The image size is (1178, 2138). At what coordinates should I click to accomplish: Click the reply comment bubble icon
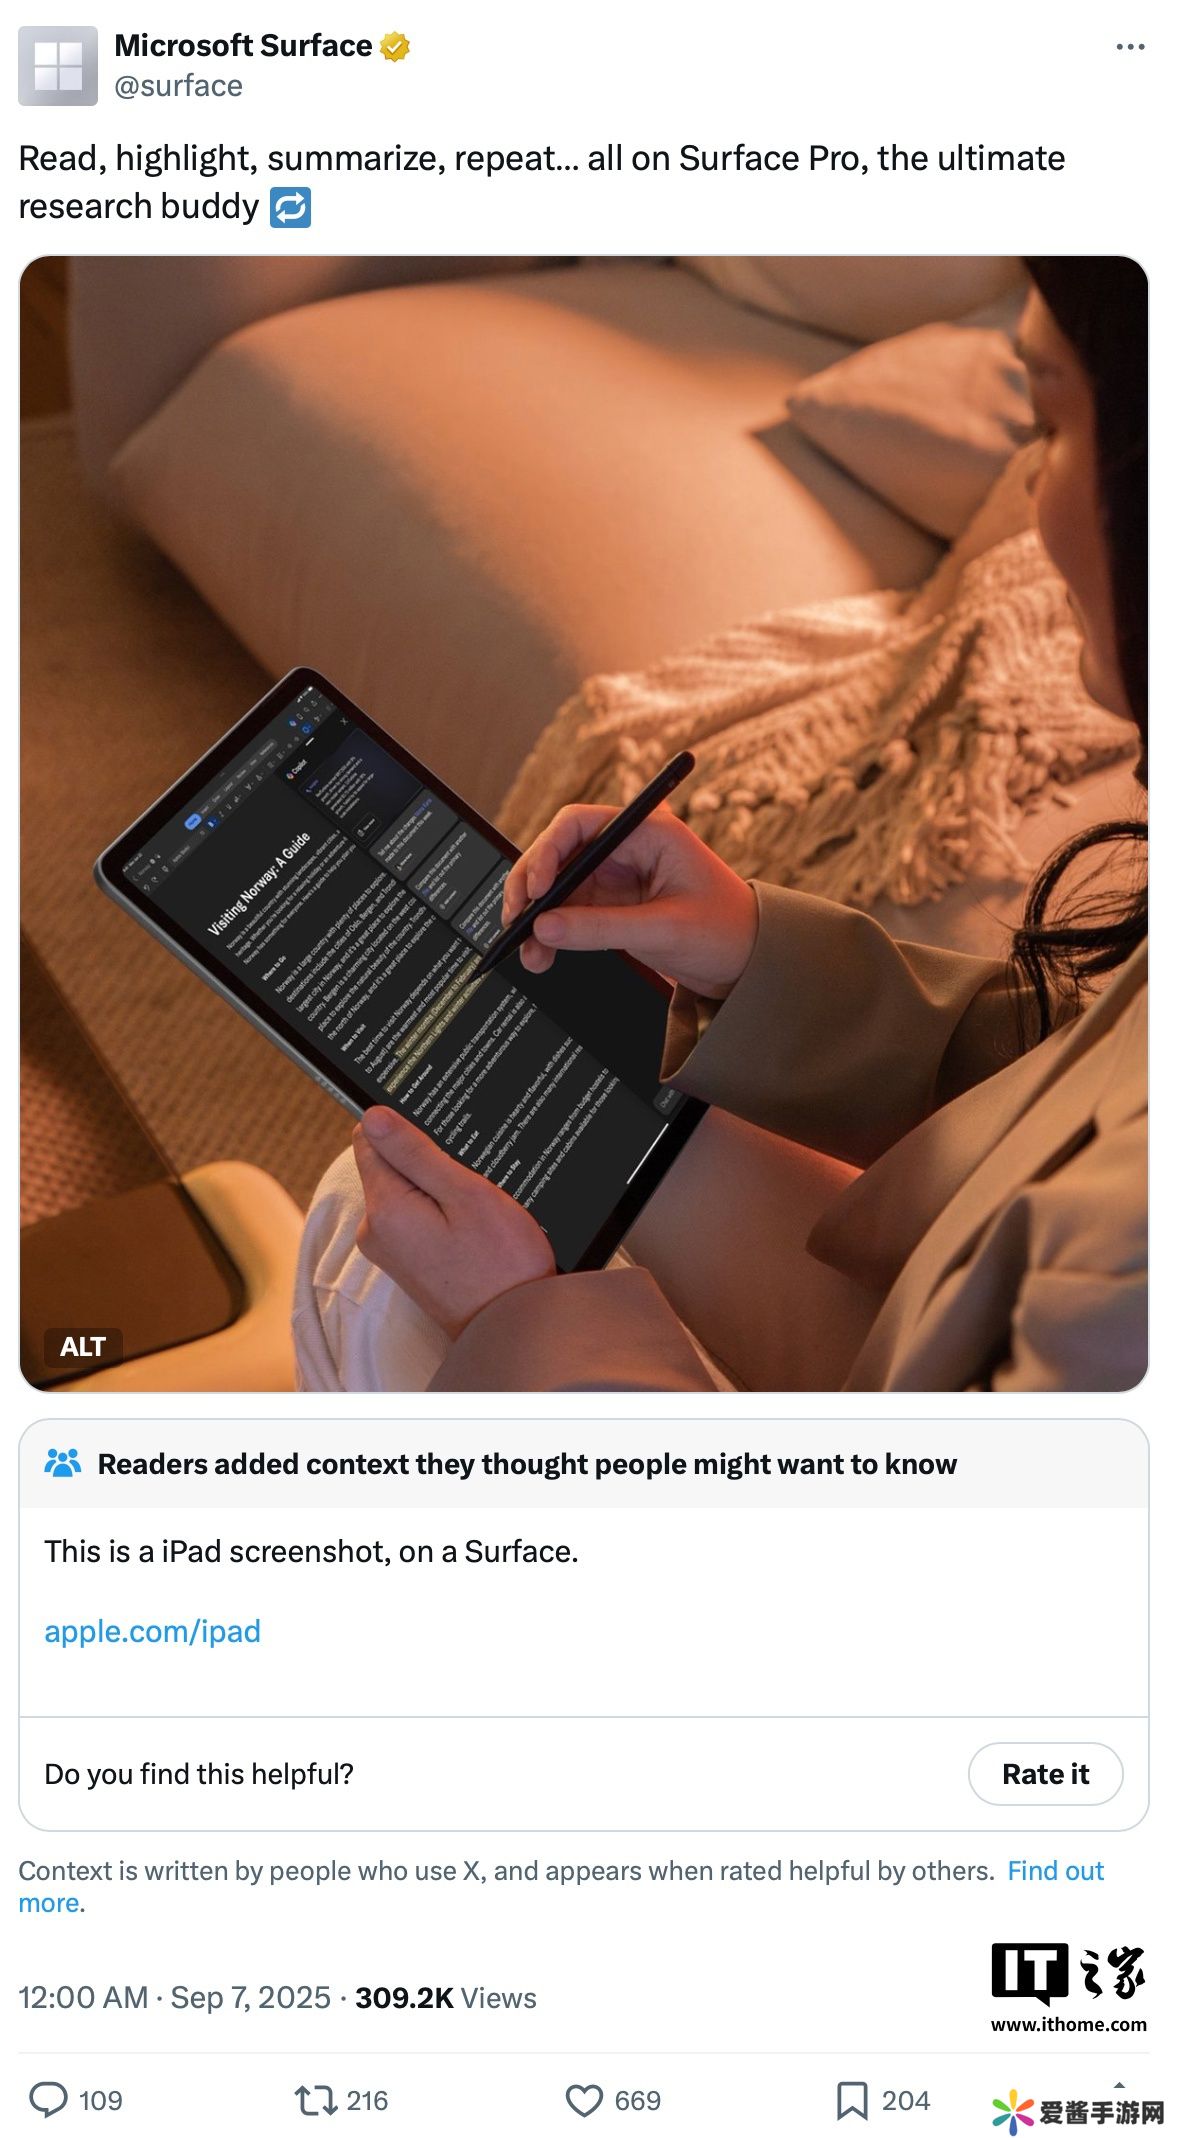click(x=48, y=2100)
